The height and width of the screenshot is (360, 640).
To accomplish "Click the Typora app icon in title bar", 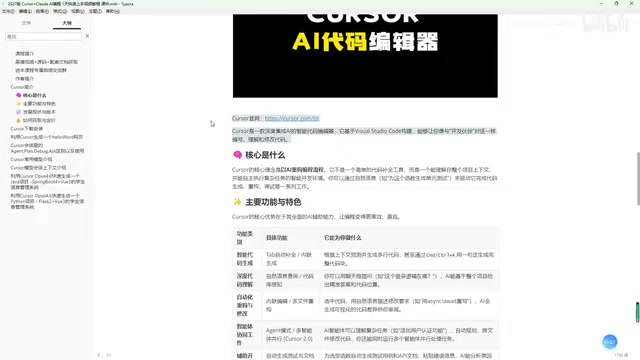I will pos(4,4).
